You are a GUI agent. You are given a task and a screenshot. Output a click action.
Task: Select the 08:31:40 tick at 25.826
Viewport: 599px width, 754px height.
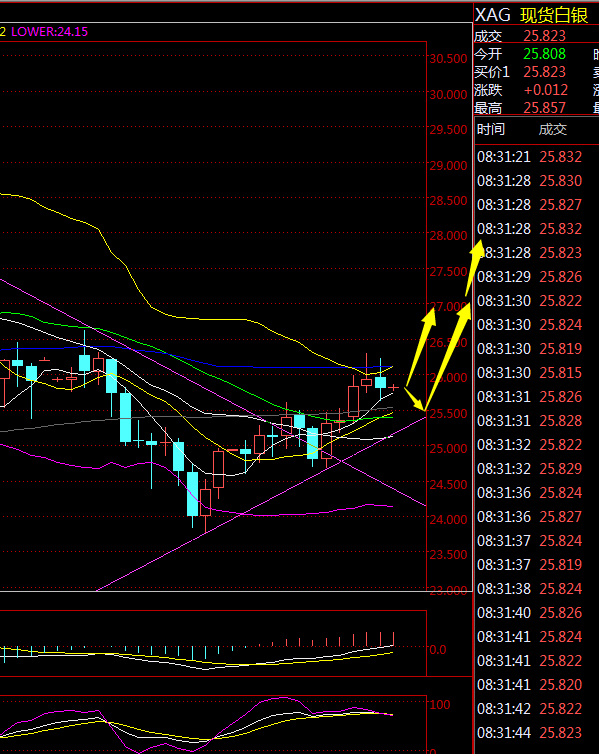pos(529,613)
